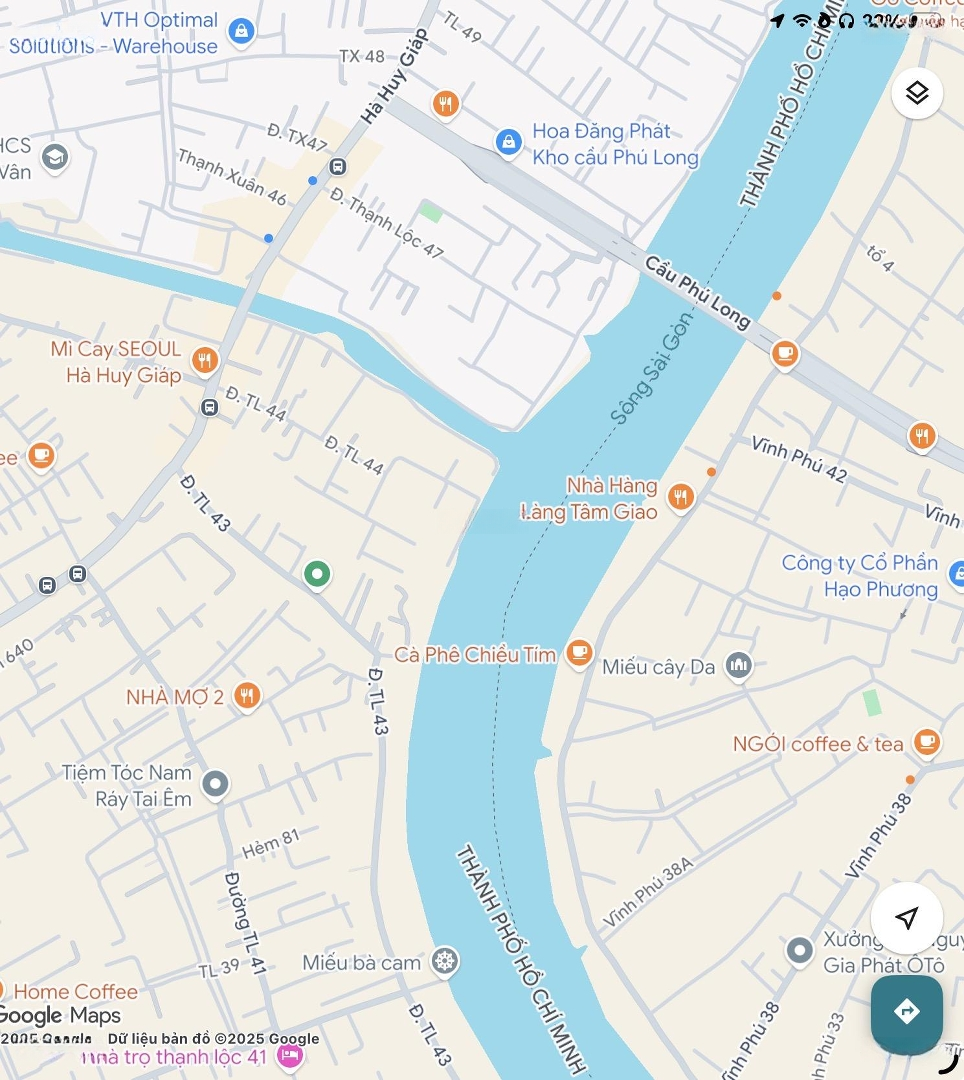
Task: Open the Công ty Cổ Phần Hạo Phương label
Action: click(x=859, y=576)
